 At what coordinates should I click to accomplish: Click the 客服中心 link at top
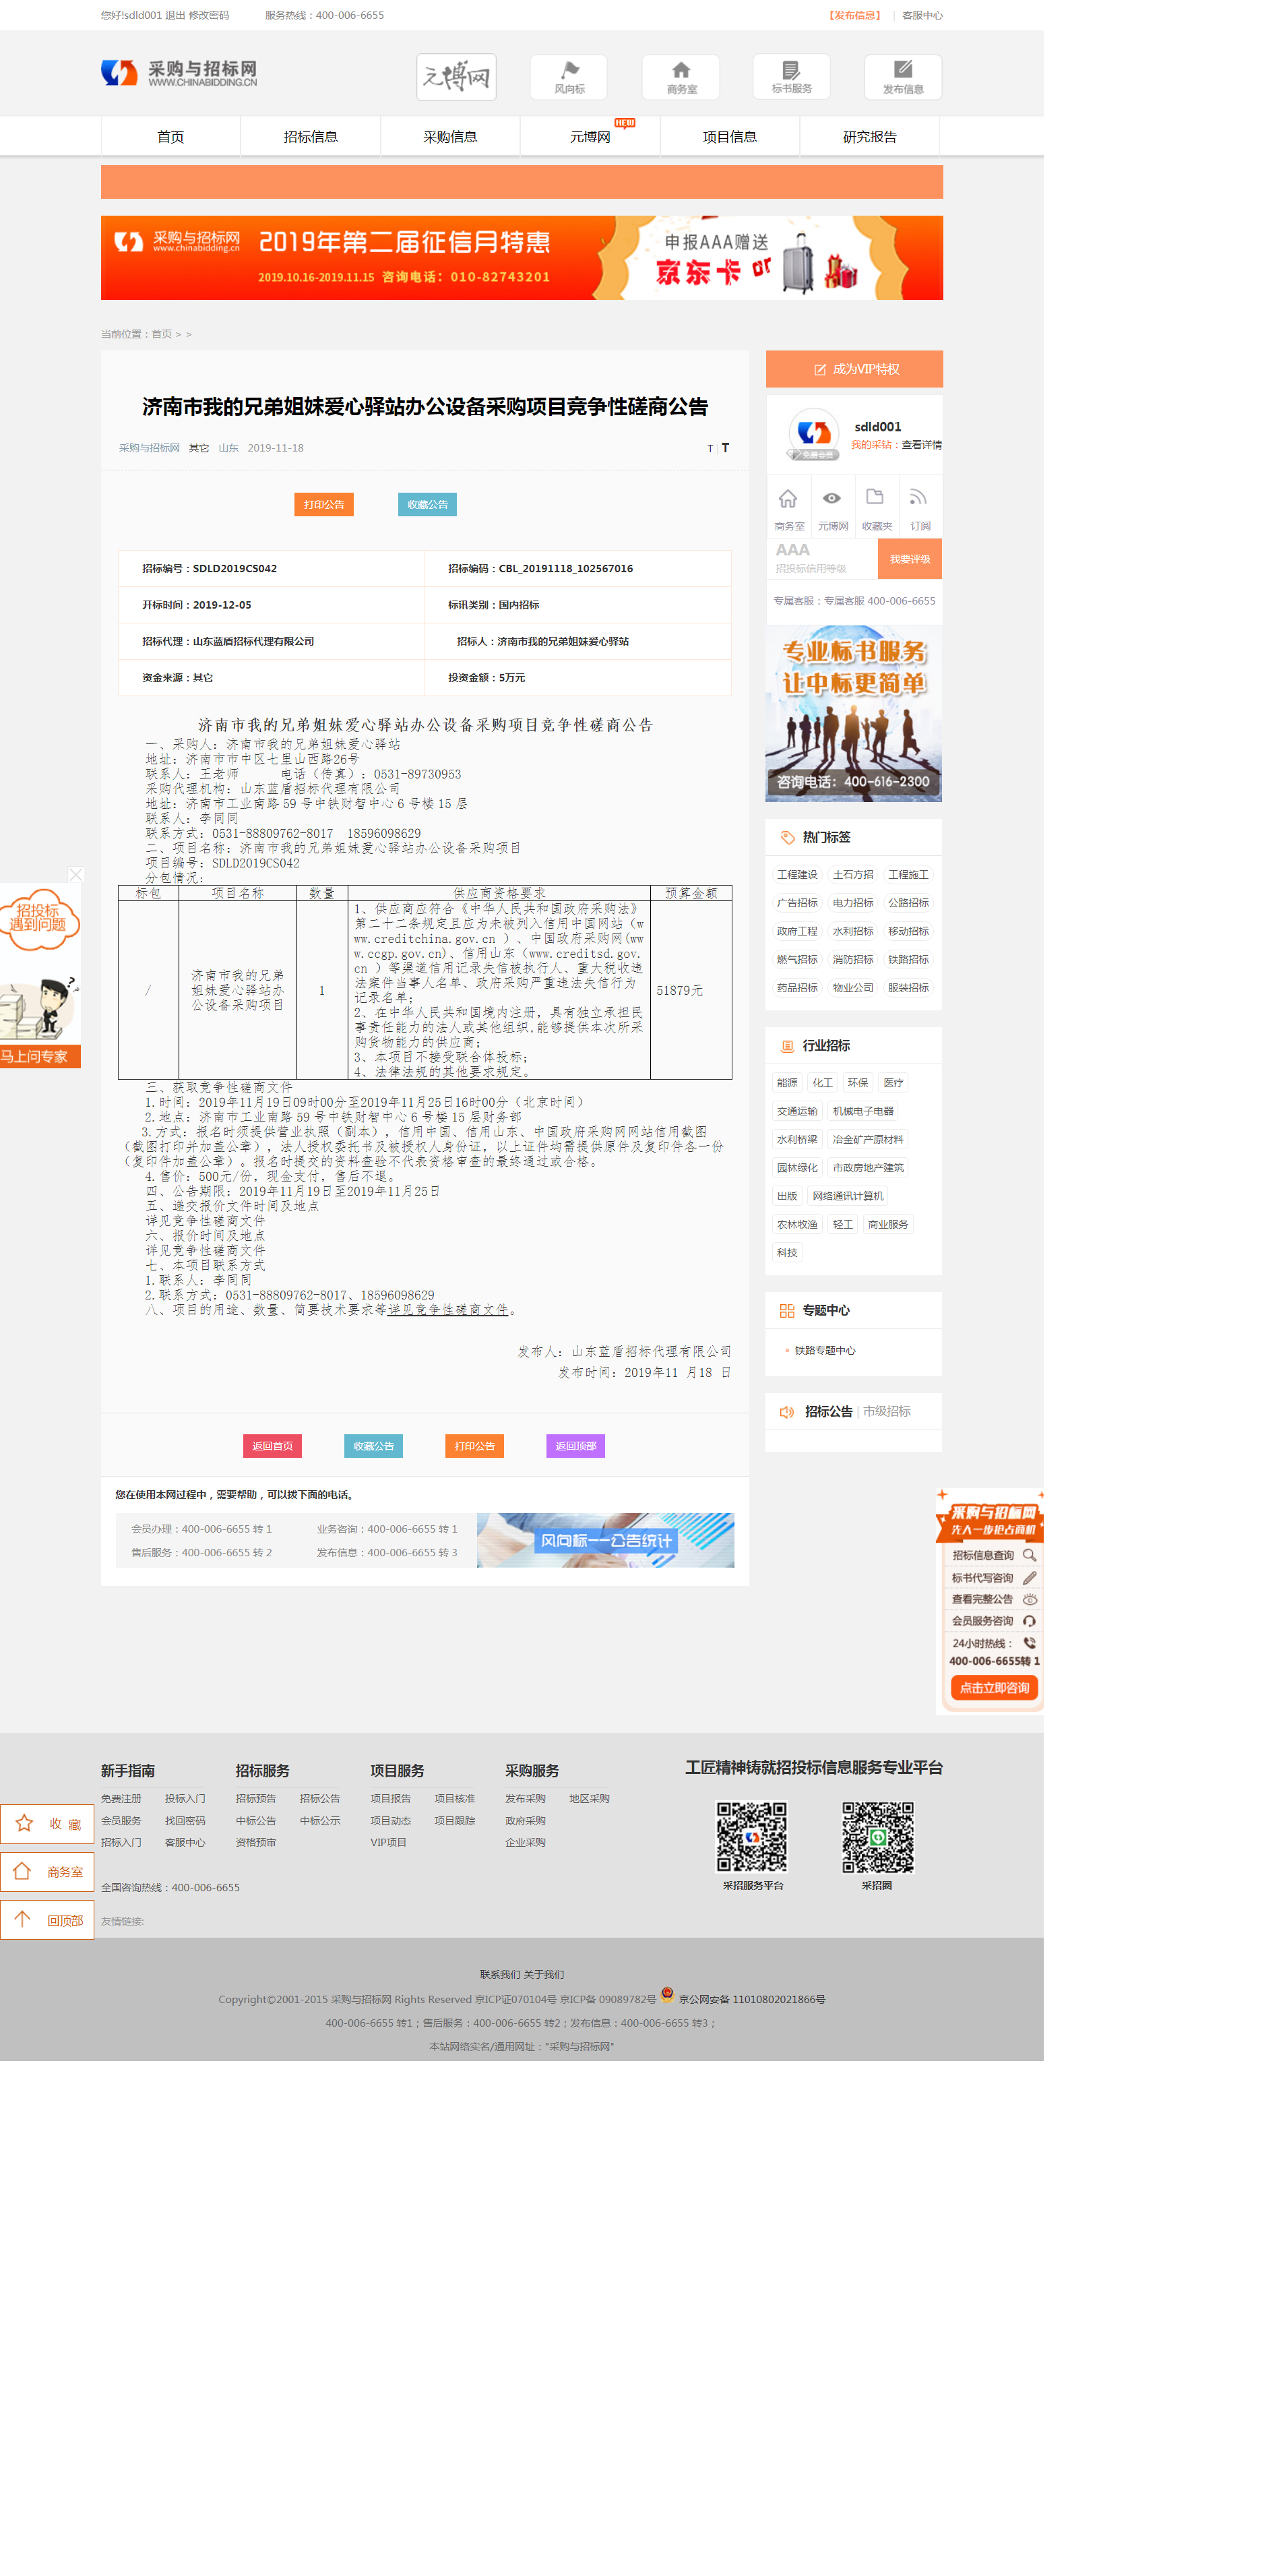[x=922, y=15]
